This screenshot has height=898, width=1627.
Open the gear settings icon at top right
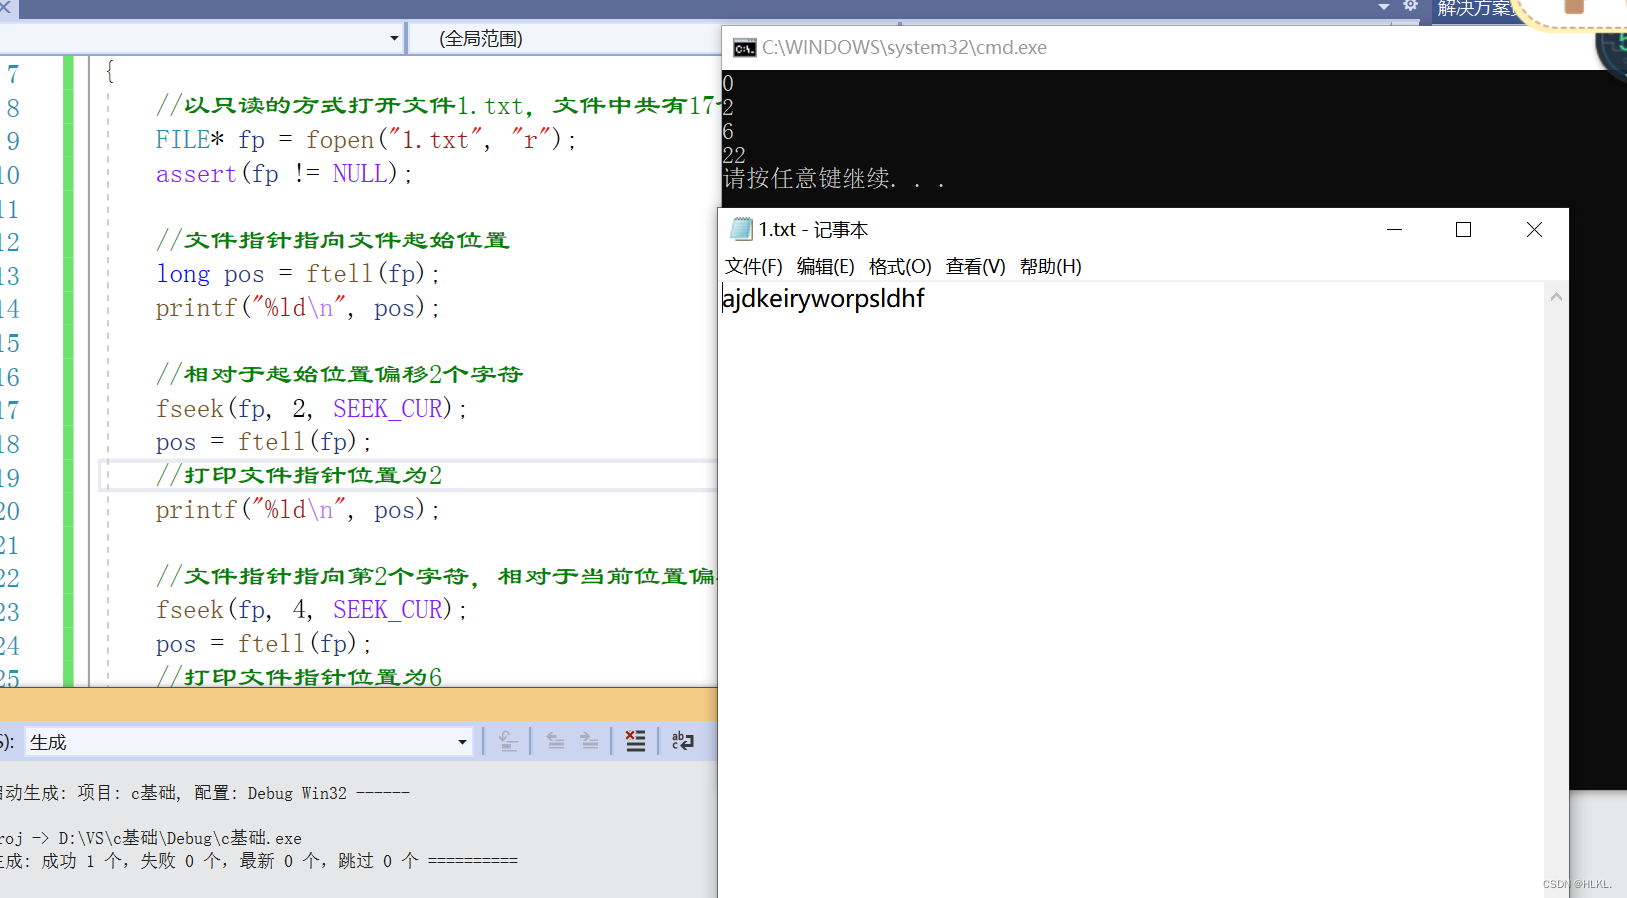point(1410,6)
